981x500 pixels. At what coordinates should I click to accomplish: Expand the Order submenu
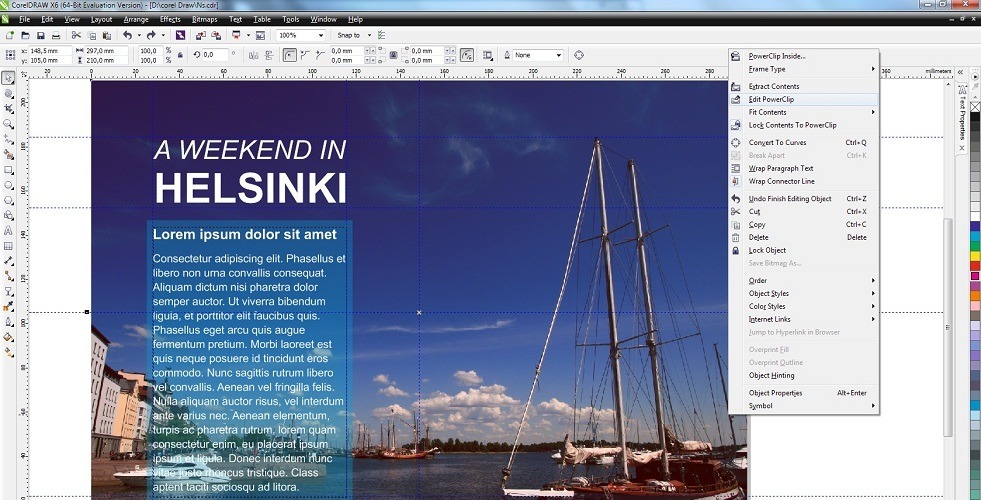click(803, 281)
